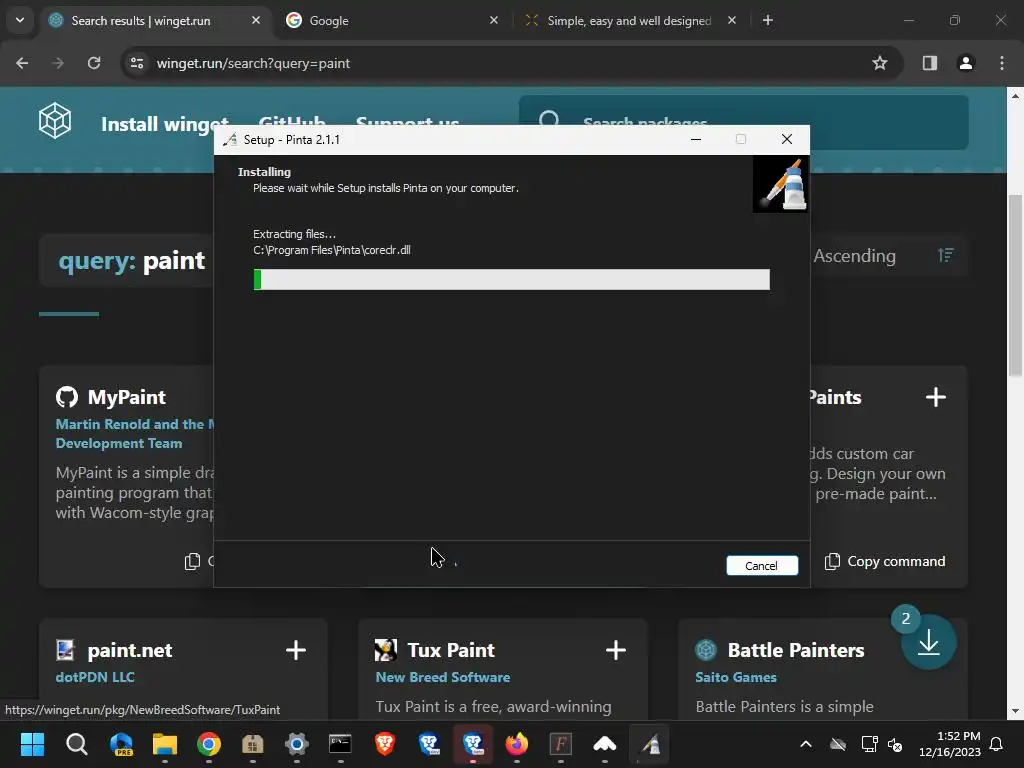Image resolution: width=1024 pixels, height=768 pixels.
Task: Switch to the Google tab
Action: click(390, 20)
